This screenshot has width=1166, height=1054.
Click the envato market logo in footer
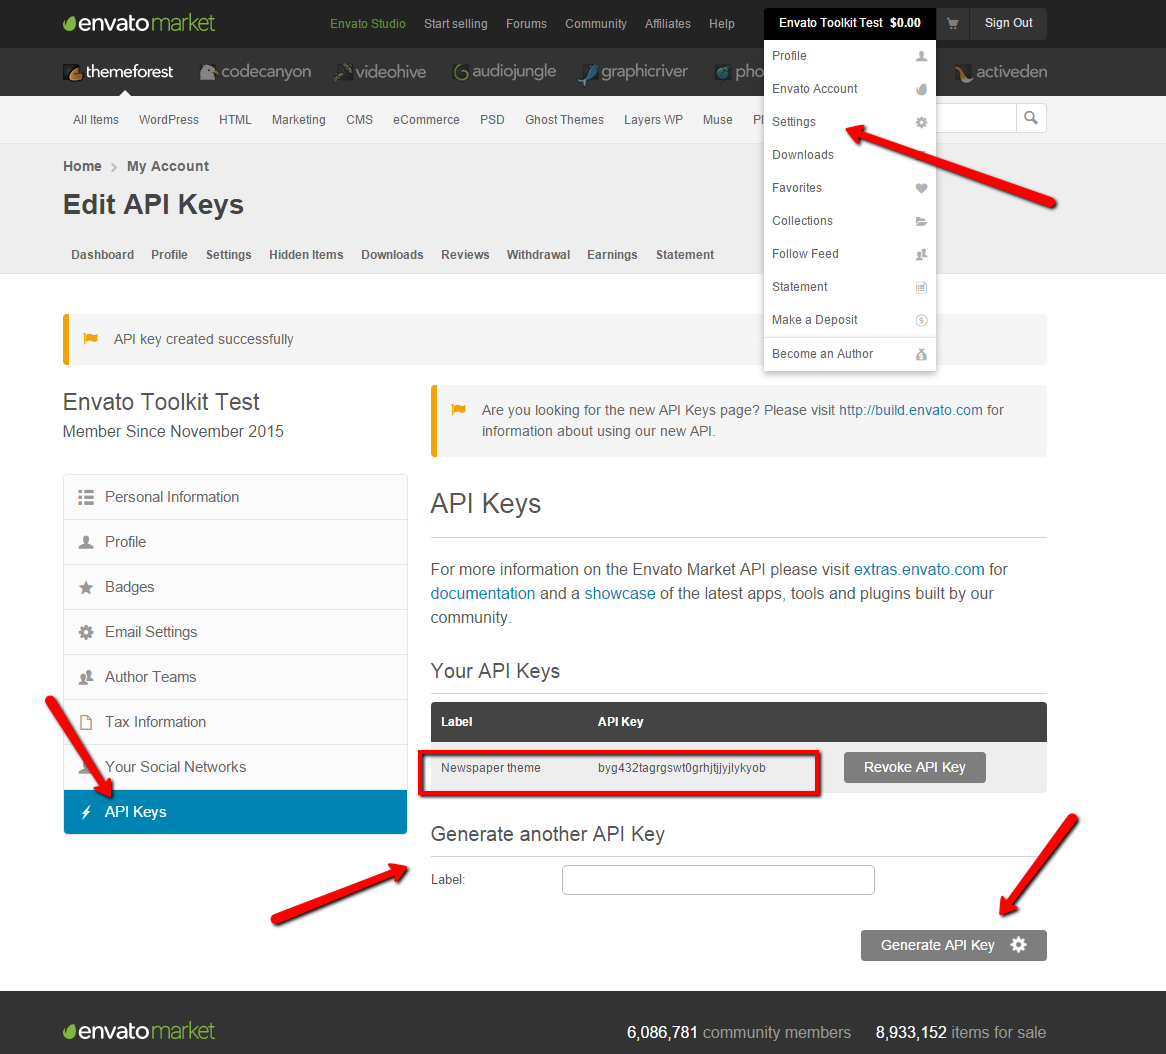pos(139,1031)
